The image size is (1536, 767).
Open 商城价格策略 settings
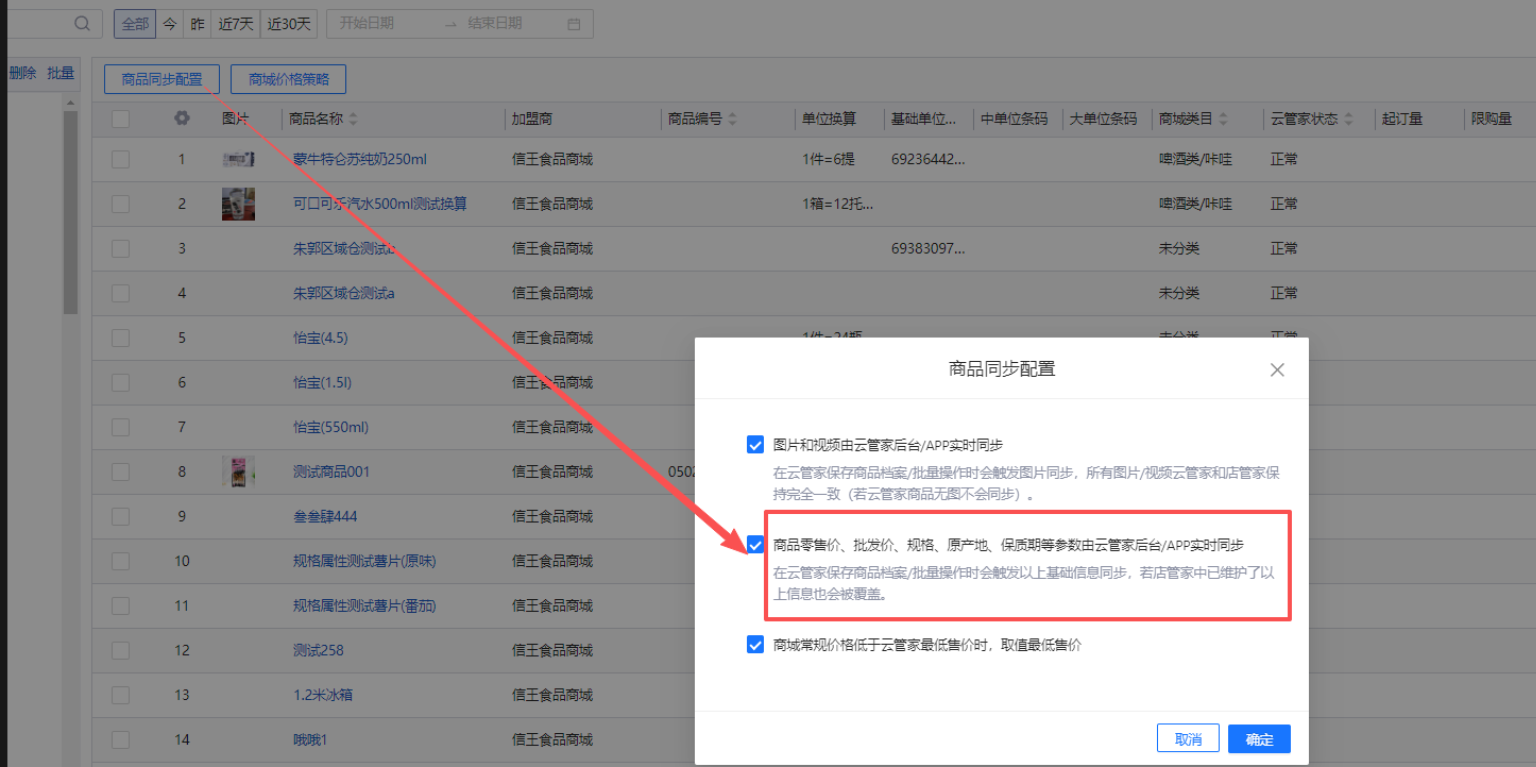(288, 79)
